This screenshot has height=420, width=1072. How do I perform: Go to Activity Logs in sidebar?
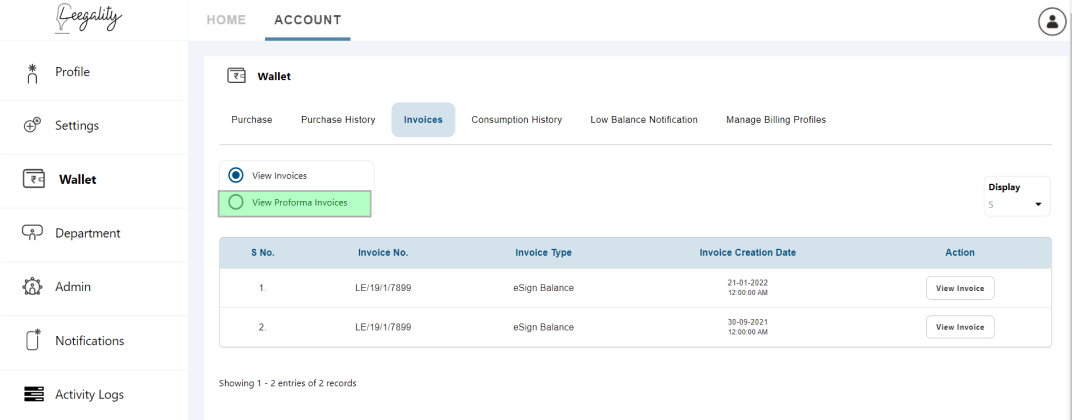coord(90,395)
